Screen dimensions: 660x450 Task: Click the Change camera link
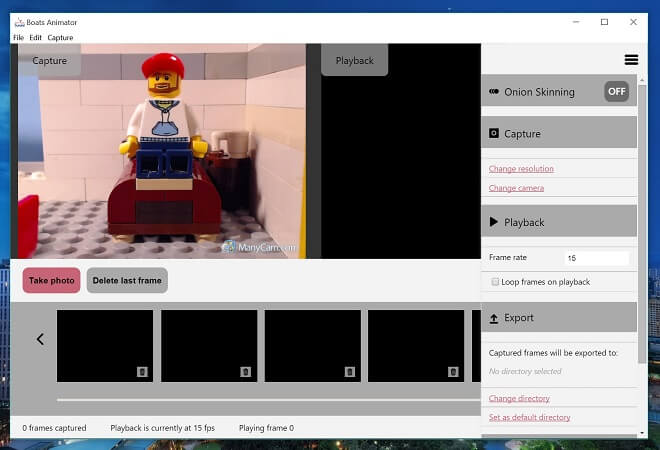click(x=516, y=188)
